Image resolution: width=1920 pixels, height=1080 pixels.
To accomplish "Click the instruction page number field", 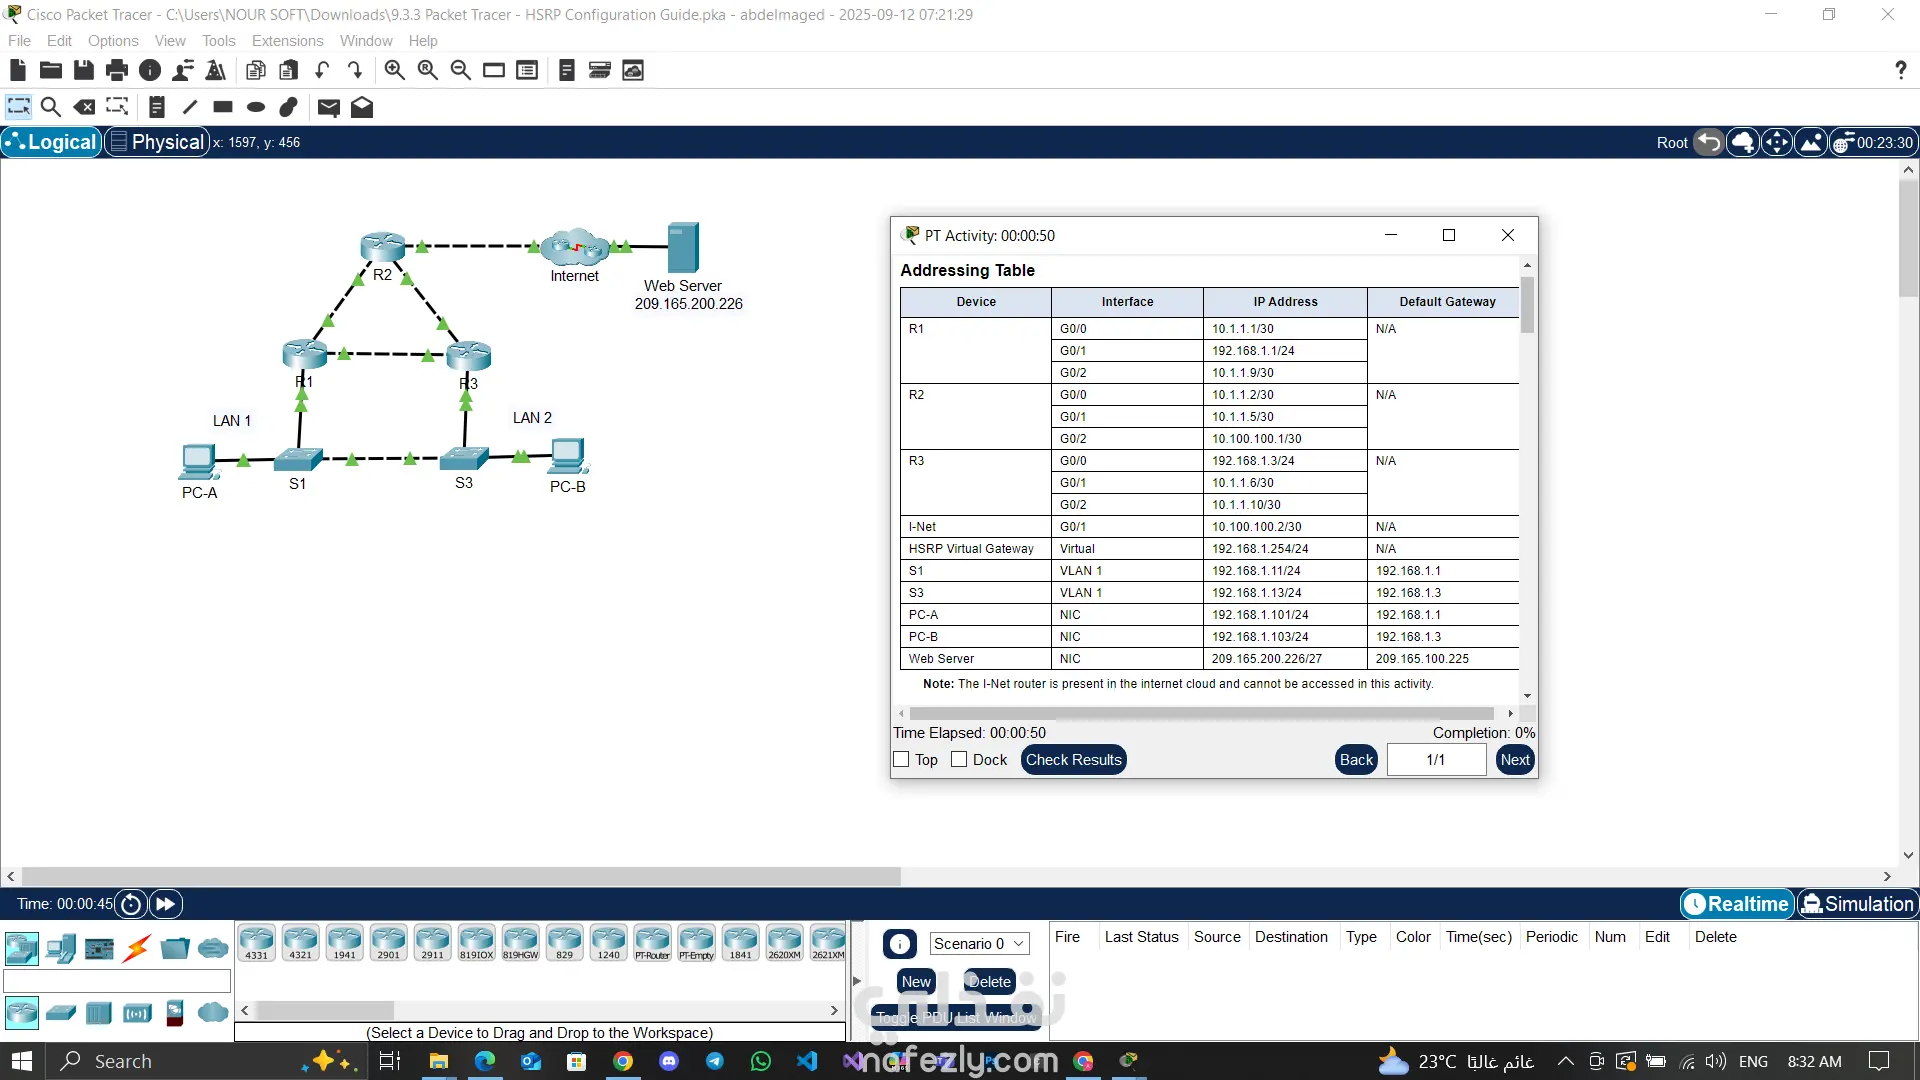I will (1435, 760).
